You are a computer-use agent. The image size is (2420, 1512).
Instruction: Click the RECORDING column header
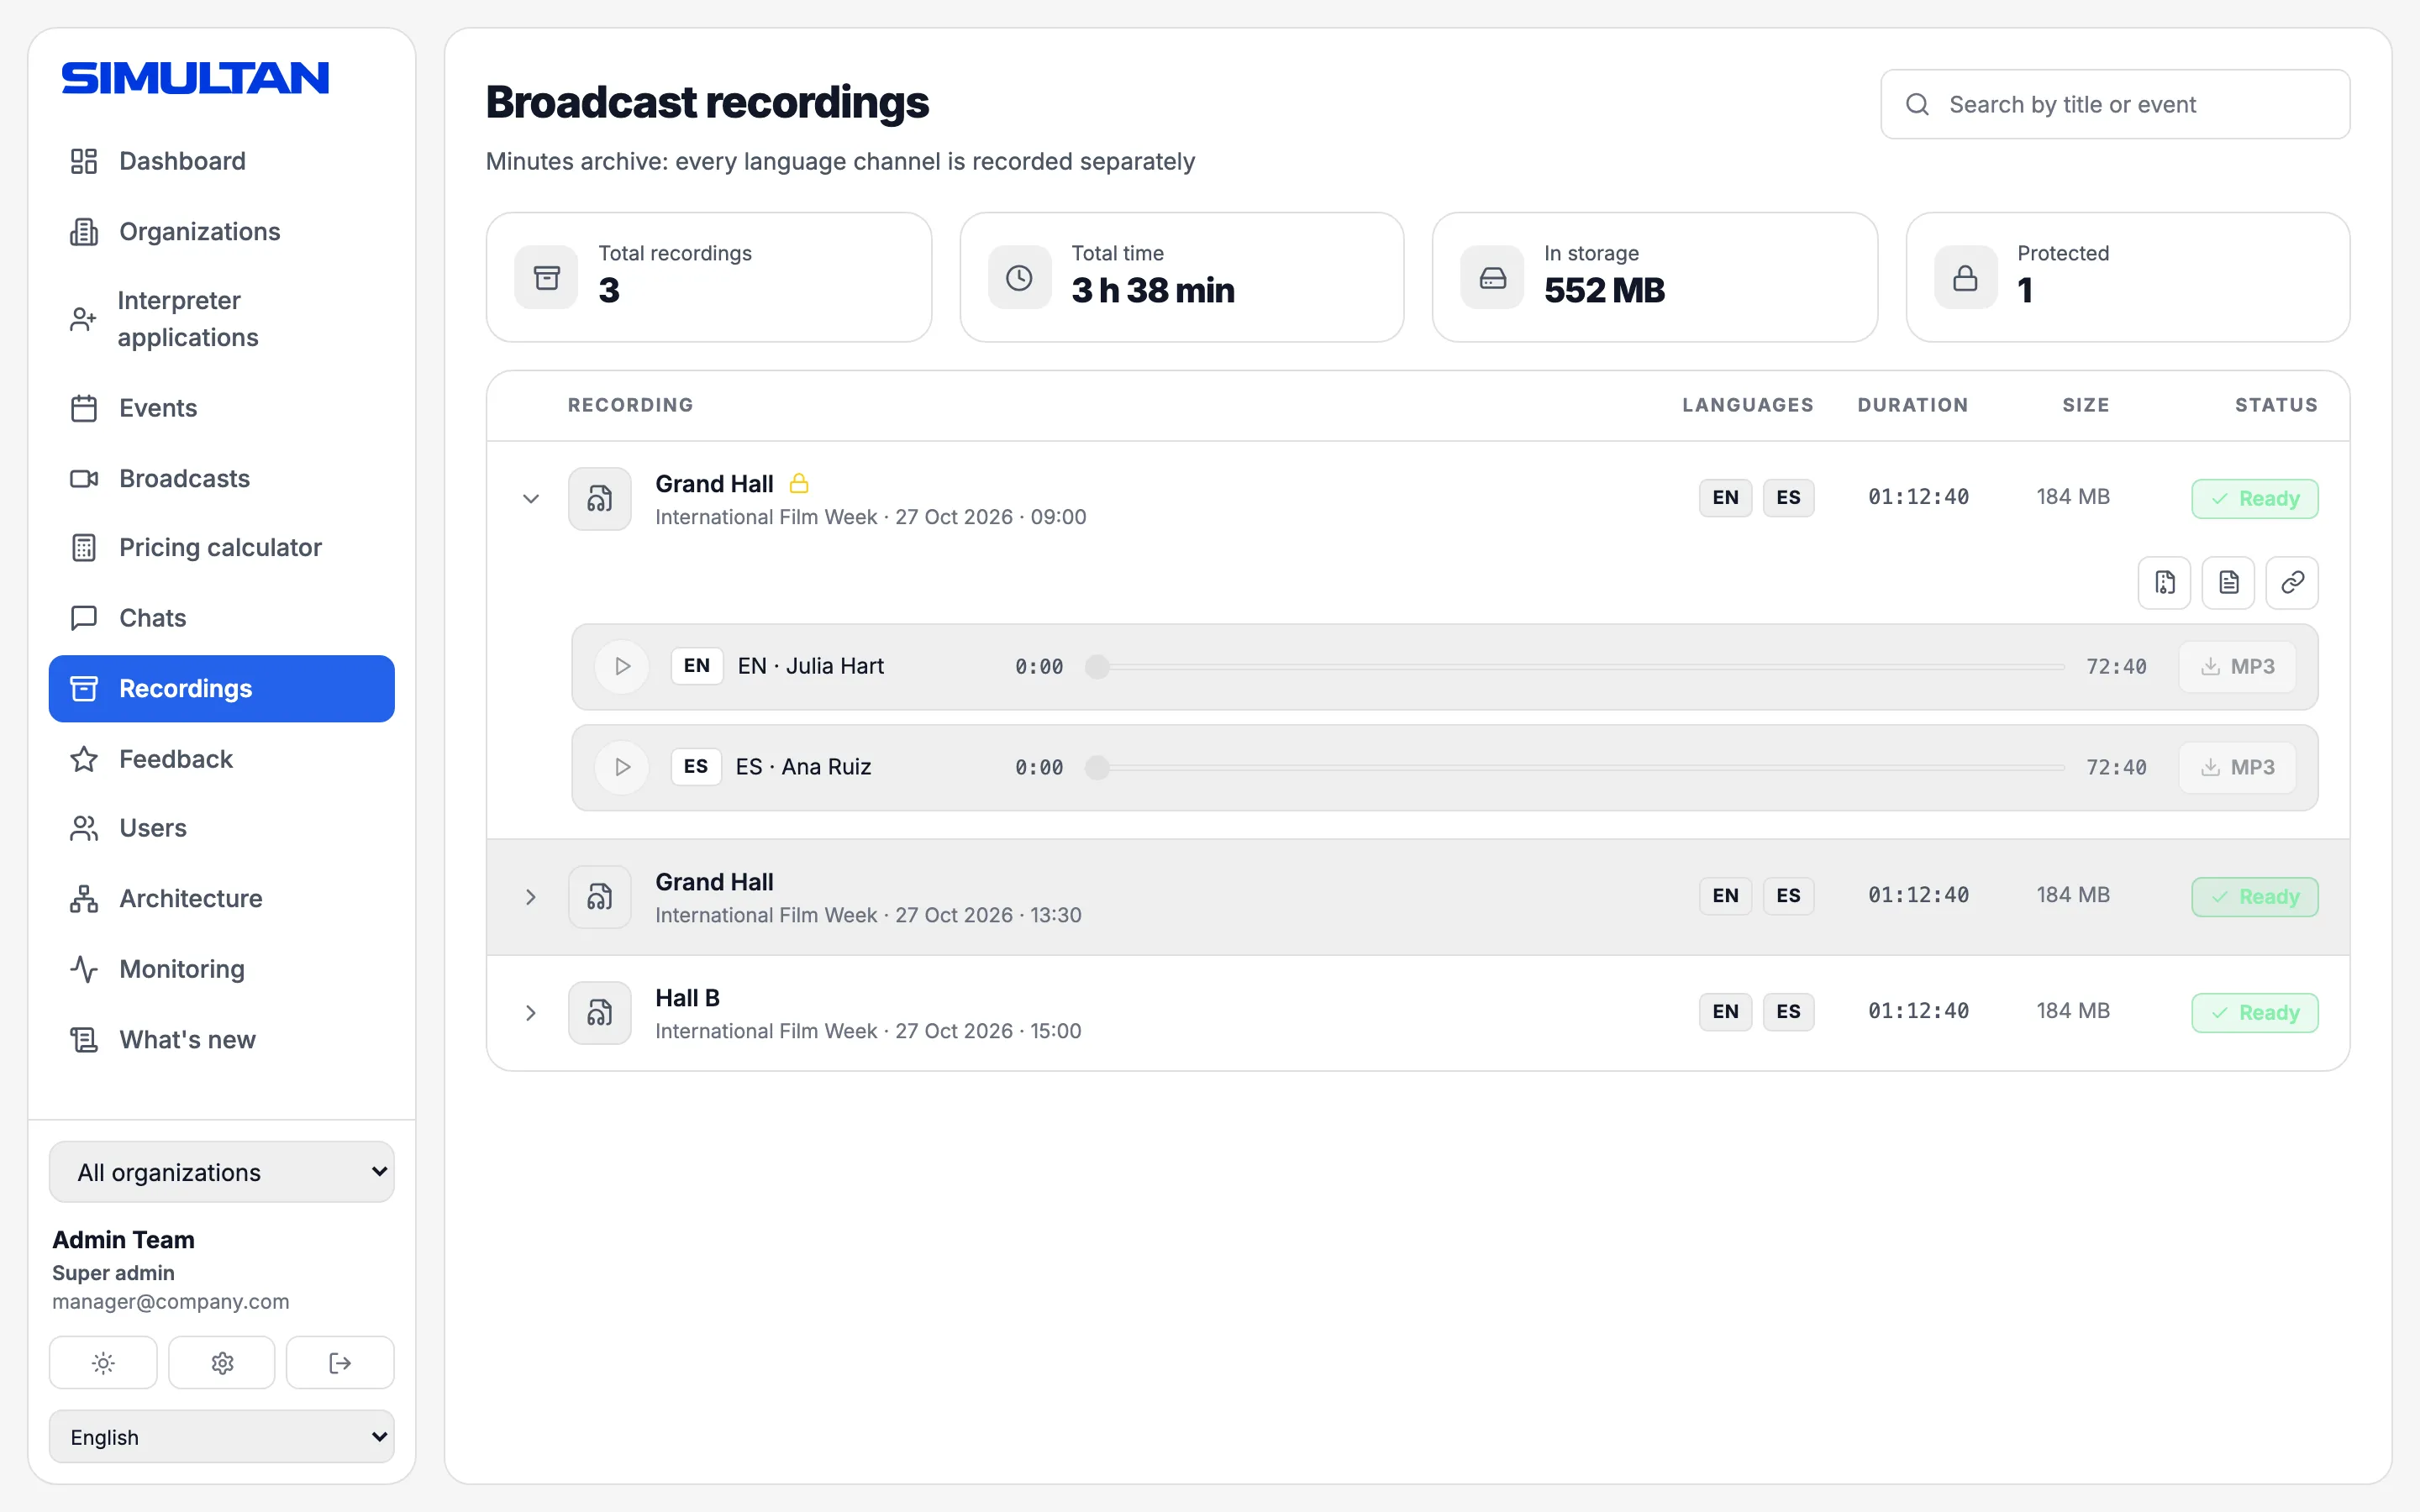click(x=631, y=405)
